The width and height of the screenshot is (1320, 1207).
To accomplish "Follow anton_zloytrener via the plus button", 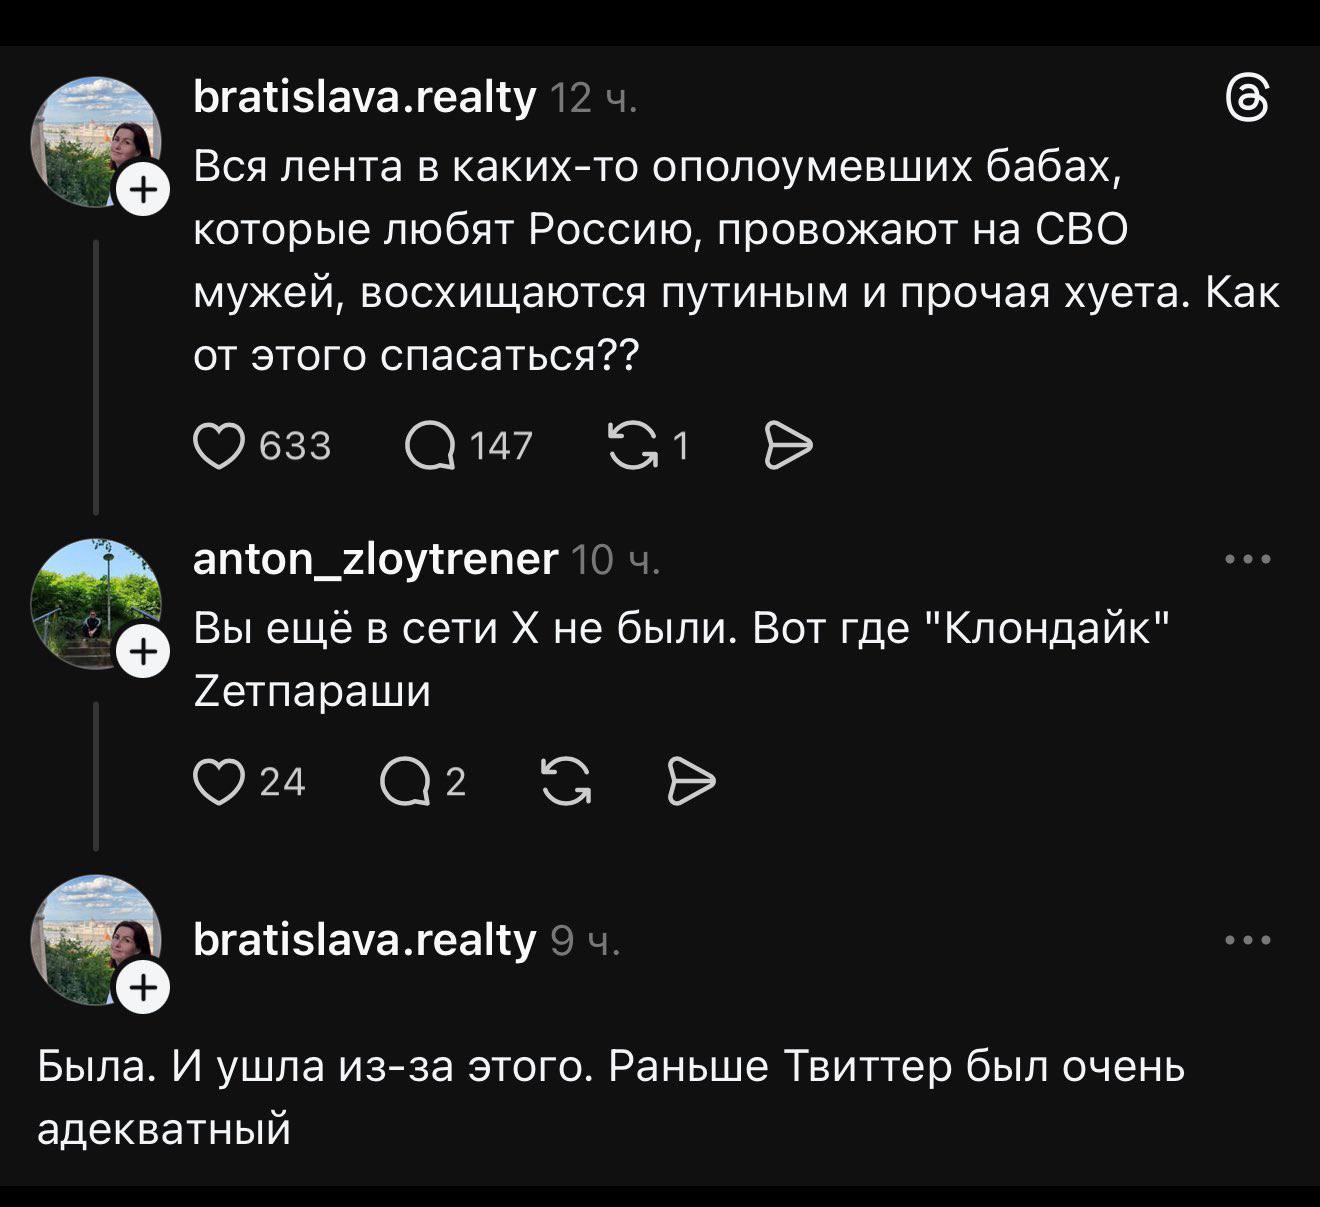I will click(x=142, y=650).
